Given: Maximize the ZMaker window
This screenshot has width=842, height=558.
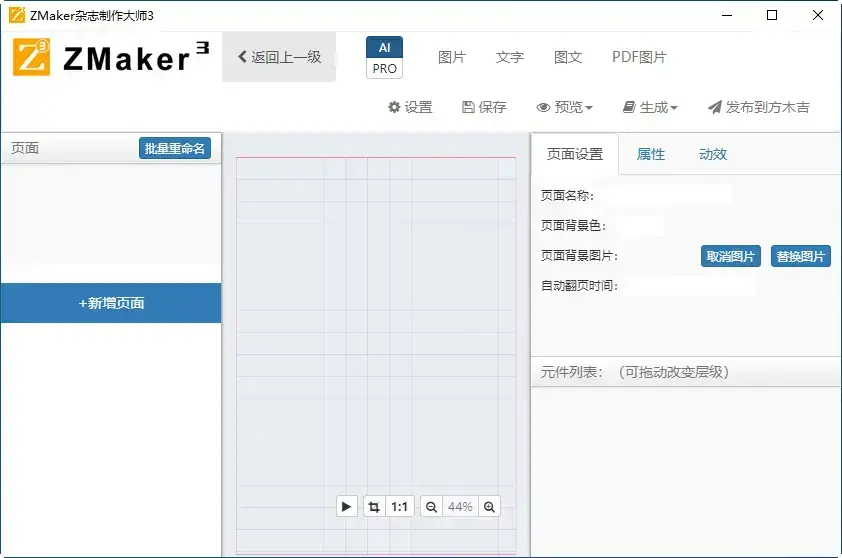Looking at the screenshot, I should click(772, 15).
